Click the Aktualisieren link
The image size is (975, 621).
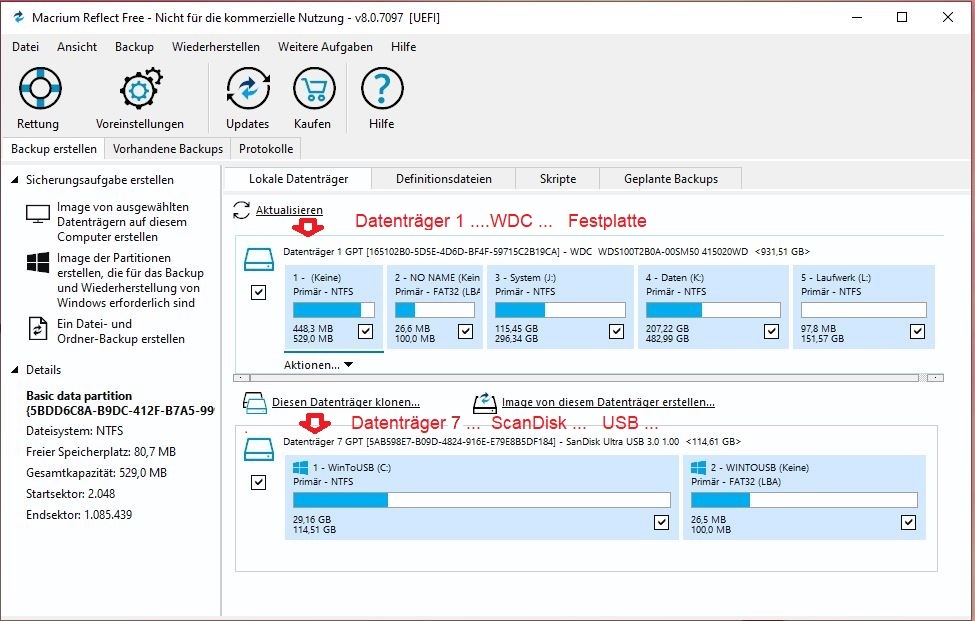pos(289,210)
